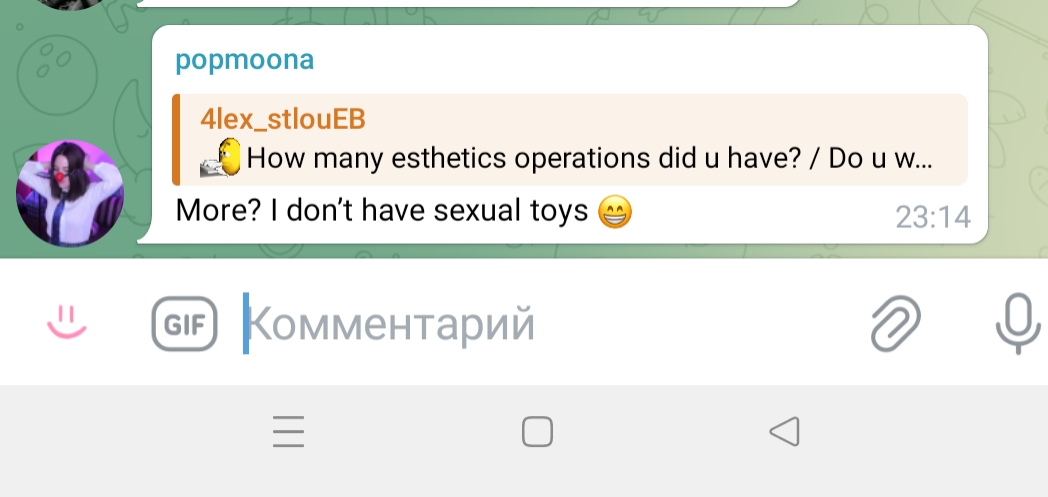Focus the Комментарий input field

click(x=548, y=324)
